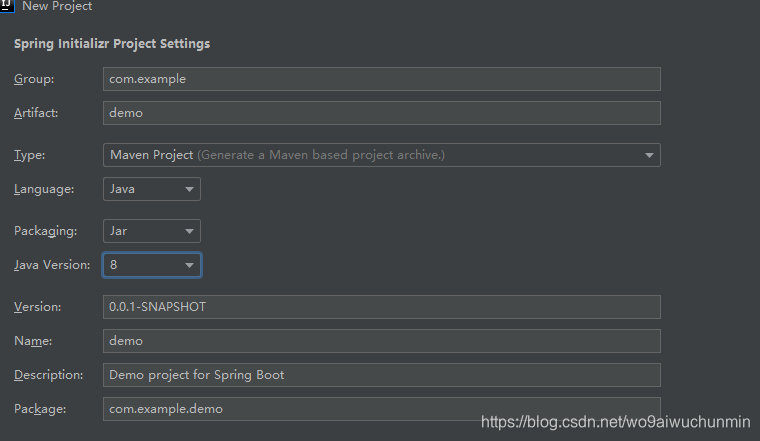Click the Package field with com.example.demo

381,409
